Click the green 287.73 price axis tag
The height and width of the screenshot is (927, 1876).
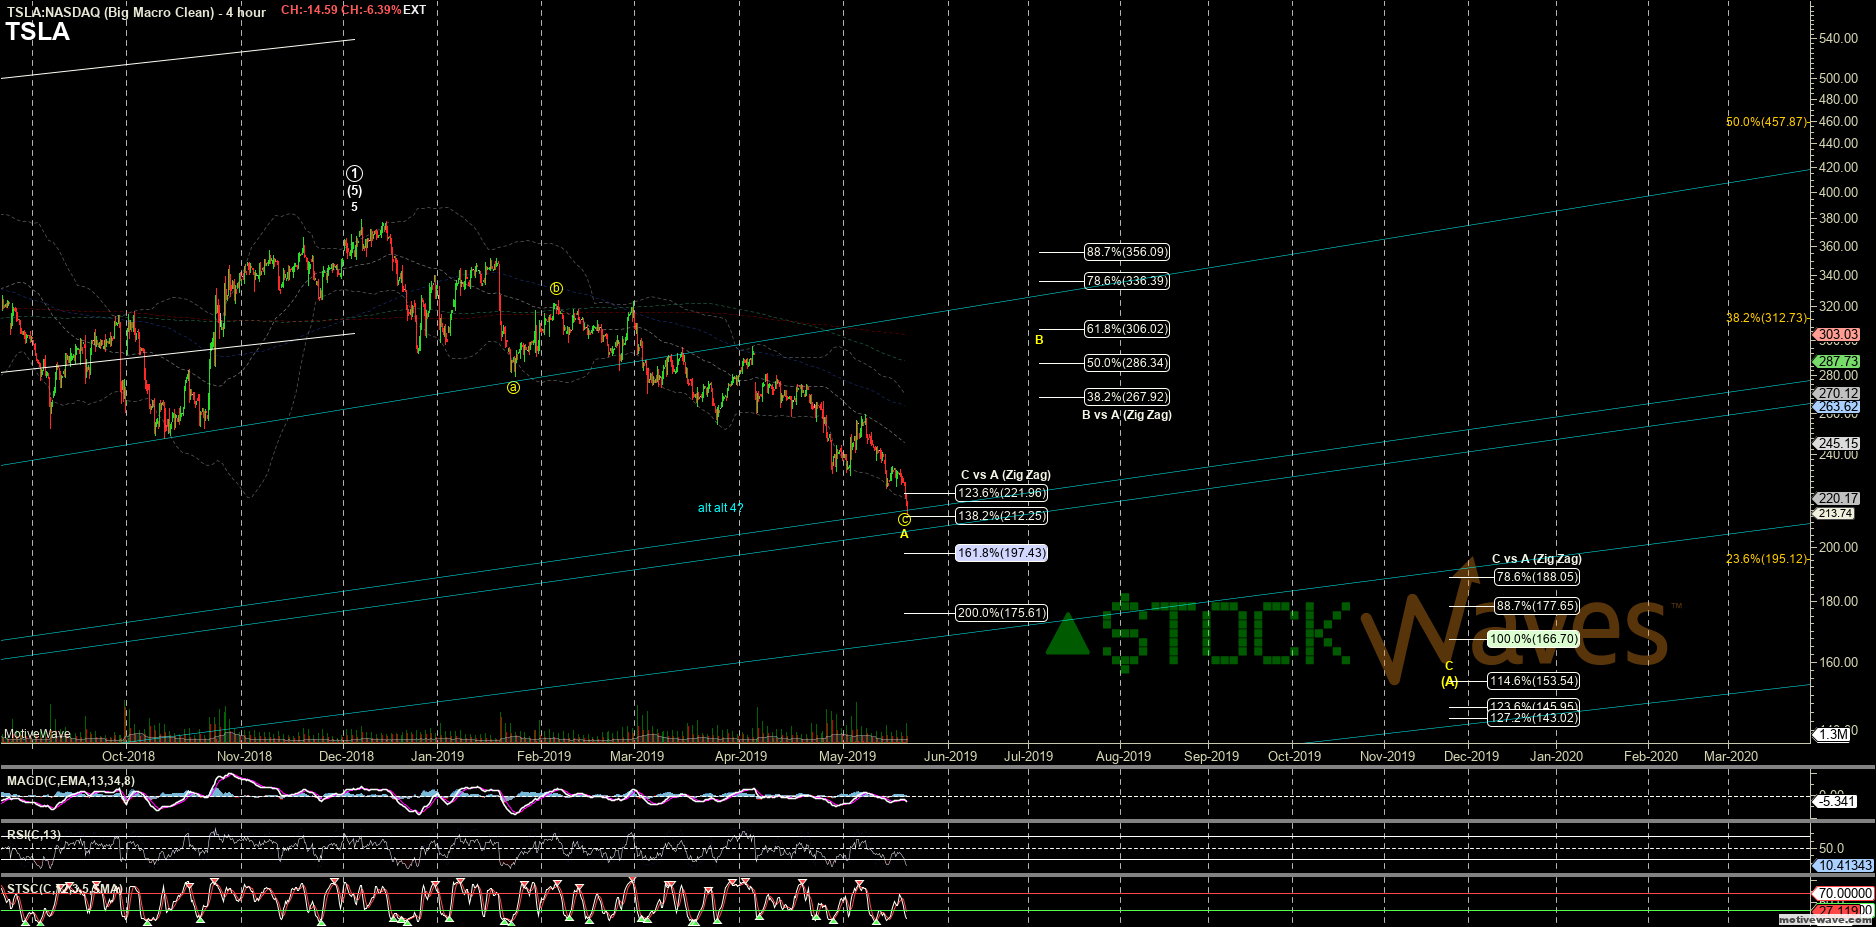pyautogui.click(x=1838, y=361)
